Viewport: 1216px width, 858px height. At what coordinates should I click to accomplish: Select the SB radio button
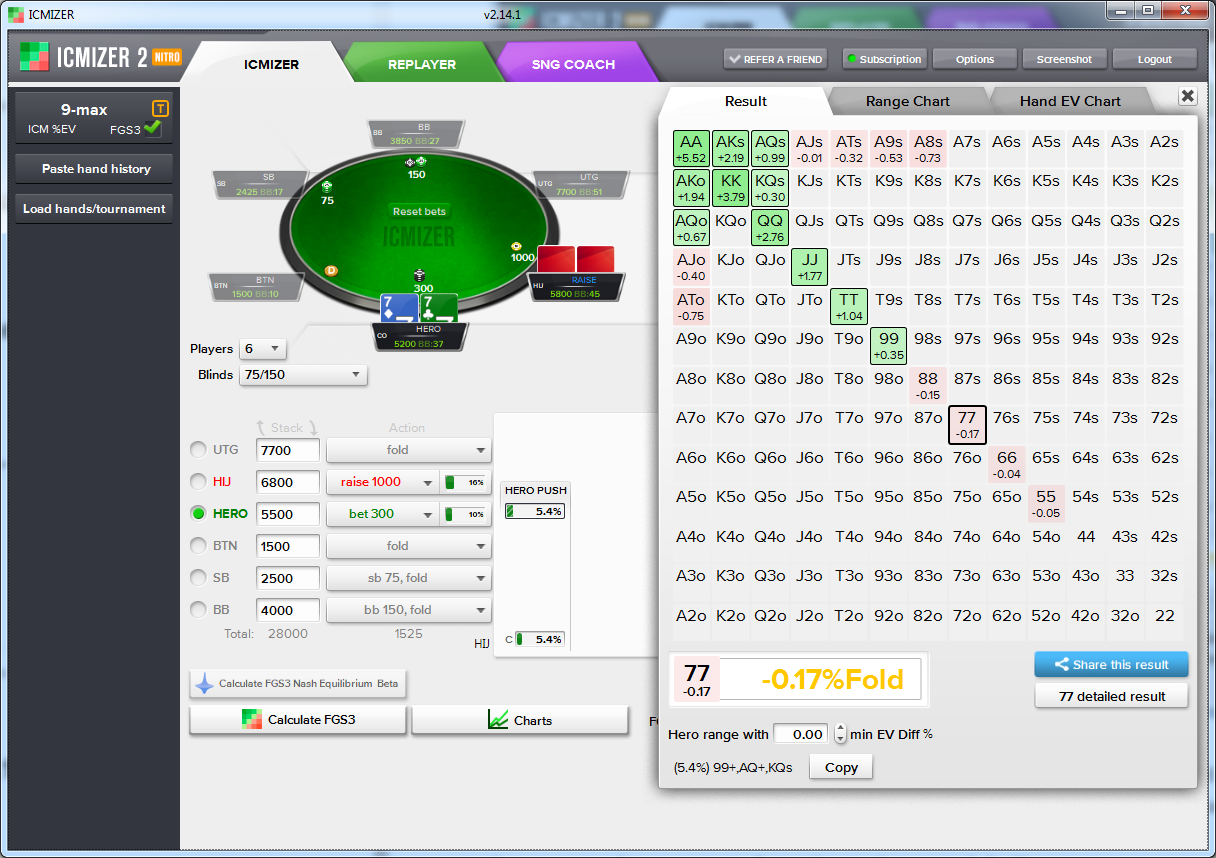[x=198, y=578]
